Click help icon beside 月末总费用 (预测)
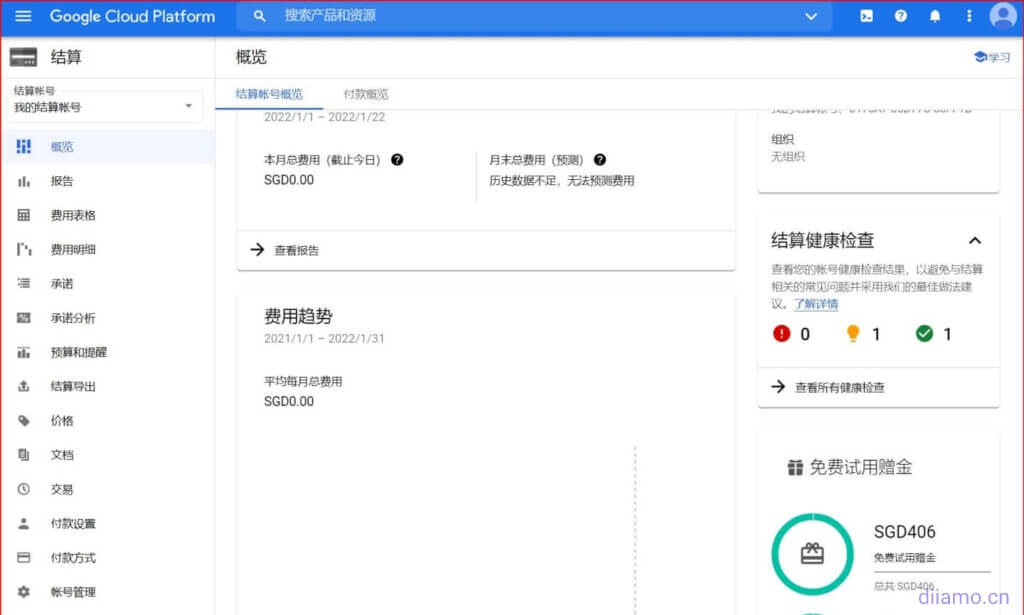Image resolution: width=1024 pixels, height=615 pixels. 599,160
